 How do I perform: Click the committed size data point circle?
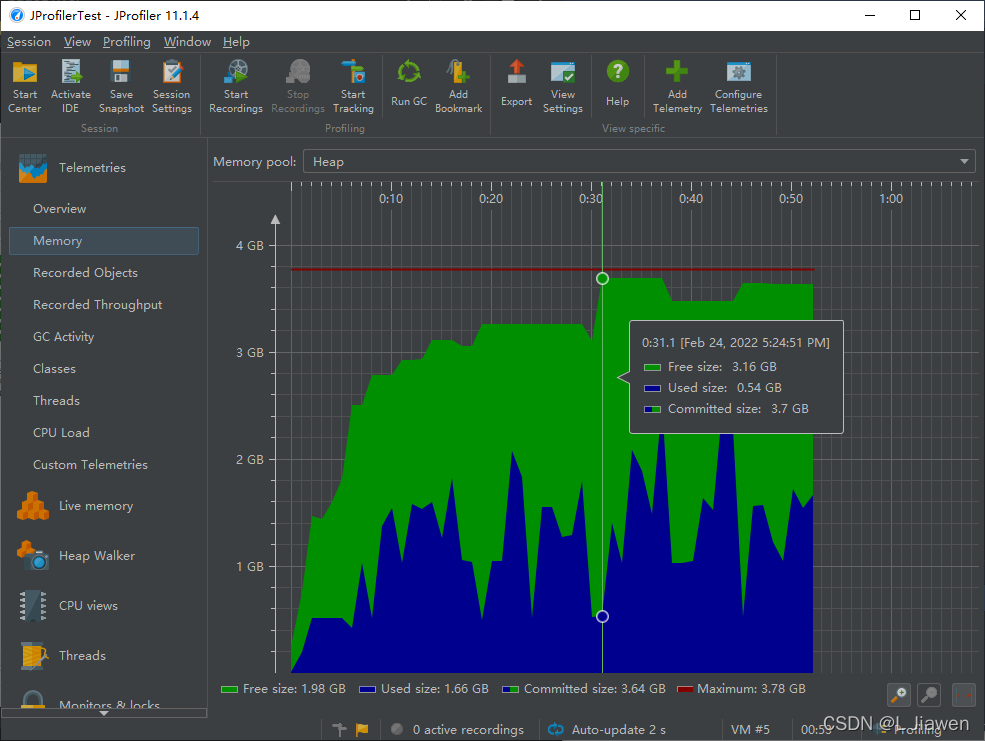click(602, 278)
